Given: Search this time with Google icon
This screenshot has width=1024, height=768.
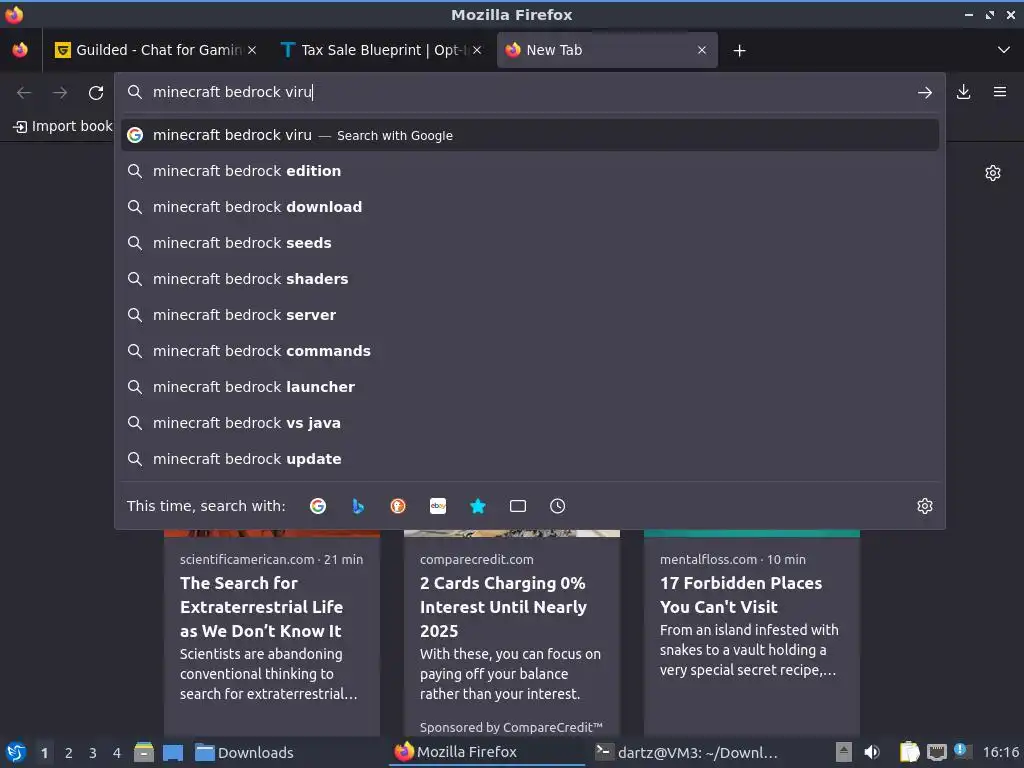Looking at the screenshot, I should click(x=318, y=506).
